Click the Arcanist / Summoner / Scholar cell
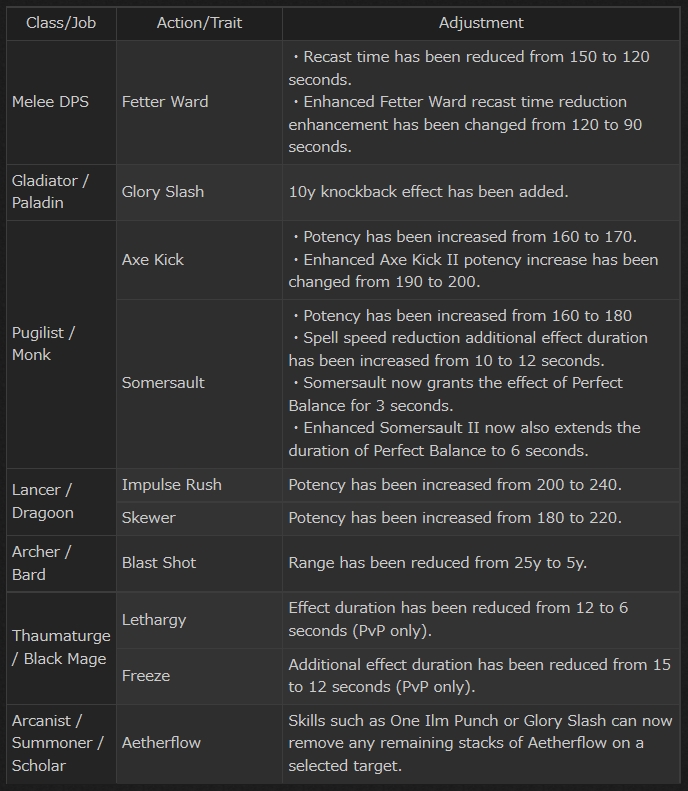The width and height of the screenshot is (688, 791). pyautogui.click(x=58, y=743)
